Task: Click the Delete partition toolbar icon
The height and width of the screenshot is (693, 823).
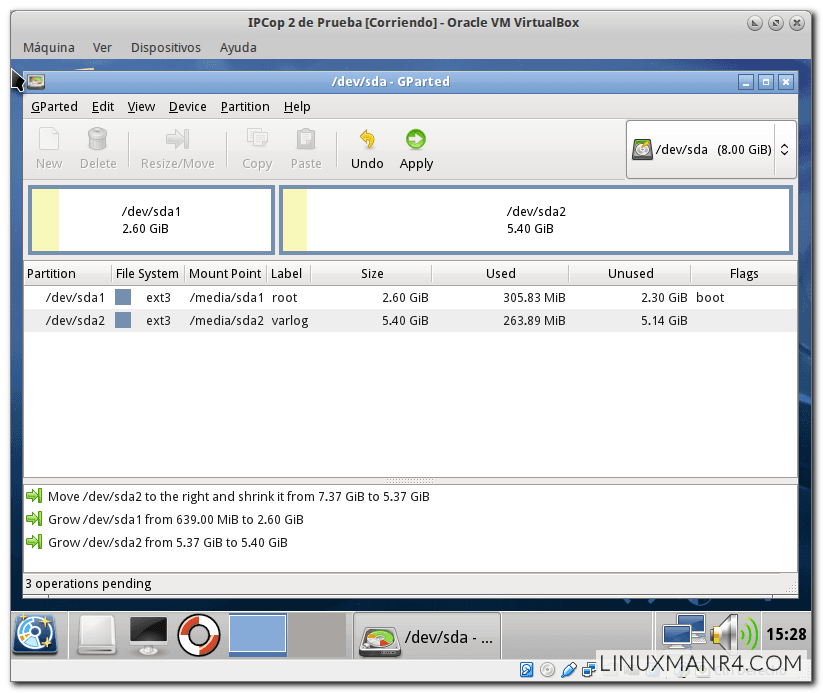Action: (x=98, y=141)
